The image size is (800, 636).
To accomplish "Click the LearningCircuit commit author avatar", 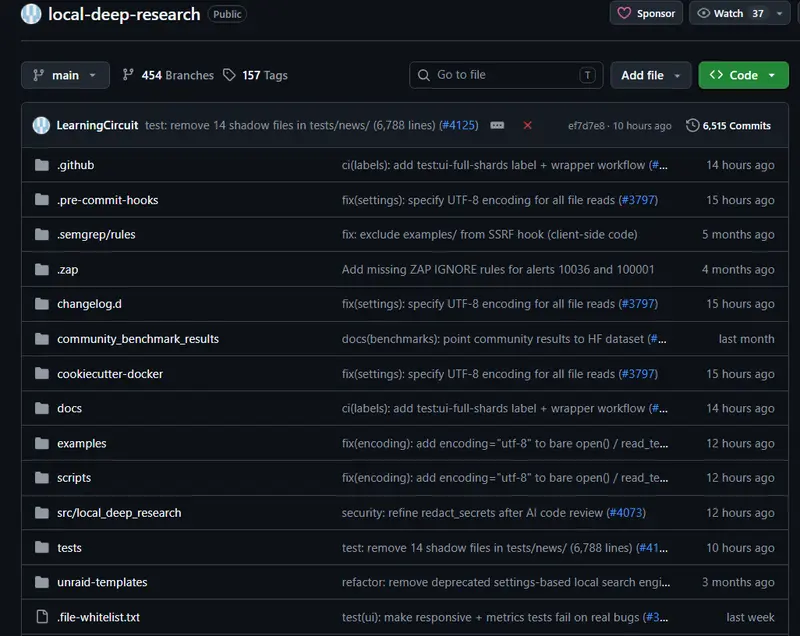I will point(41,125).
